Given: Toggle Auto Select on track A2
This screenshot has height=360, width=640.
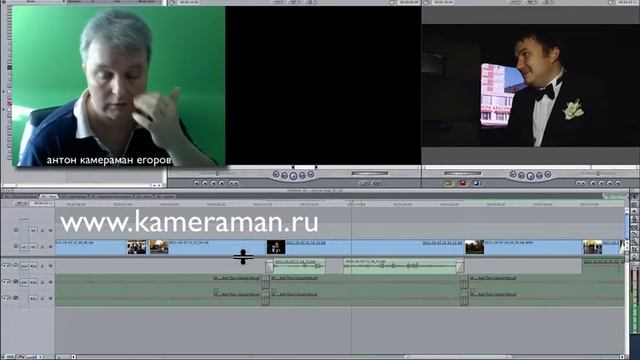Looking at the screenshot, I should [51, 282].
